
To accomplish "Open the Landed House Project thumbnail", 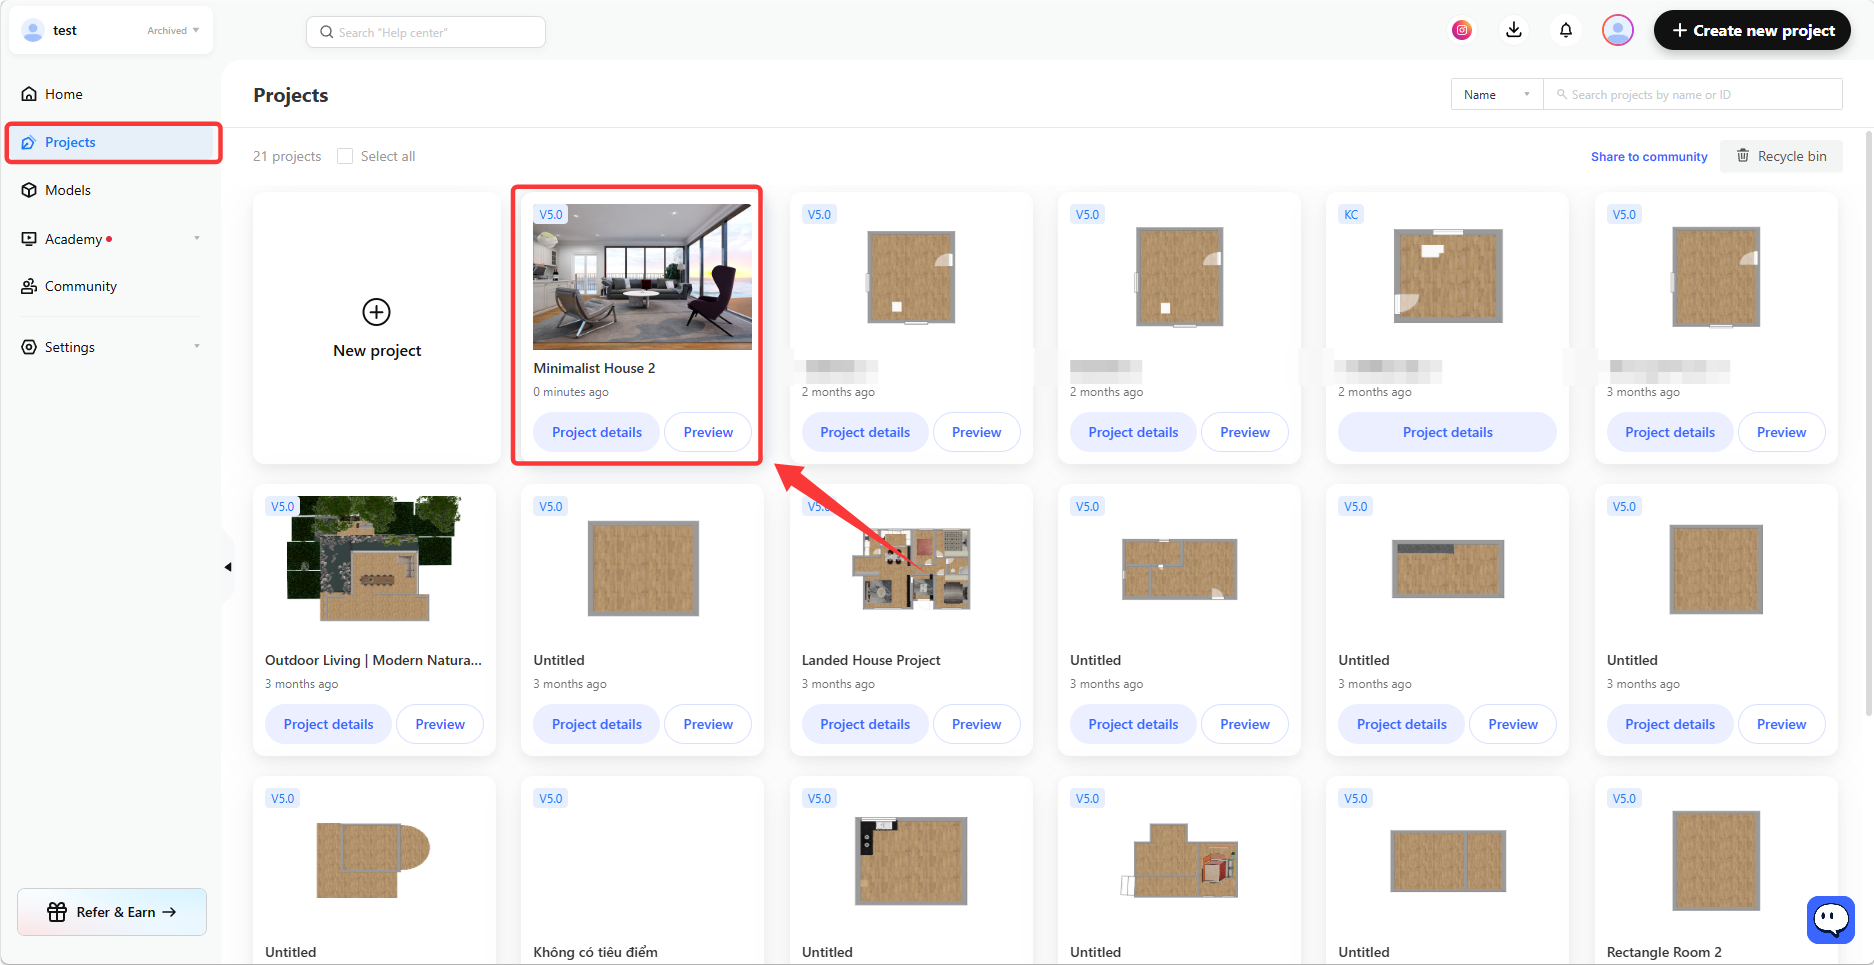I will pos(911,569).
